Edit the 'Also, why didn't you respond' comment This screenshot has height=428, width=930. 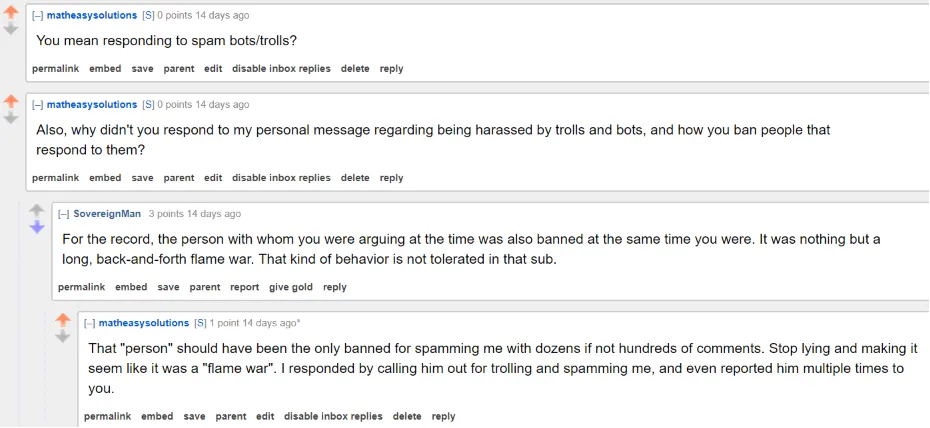tap(213, 178)
